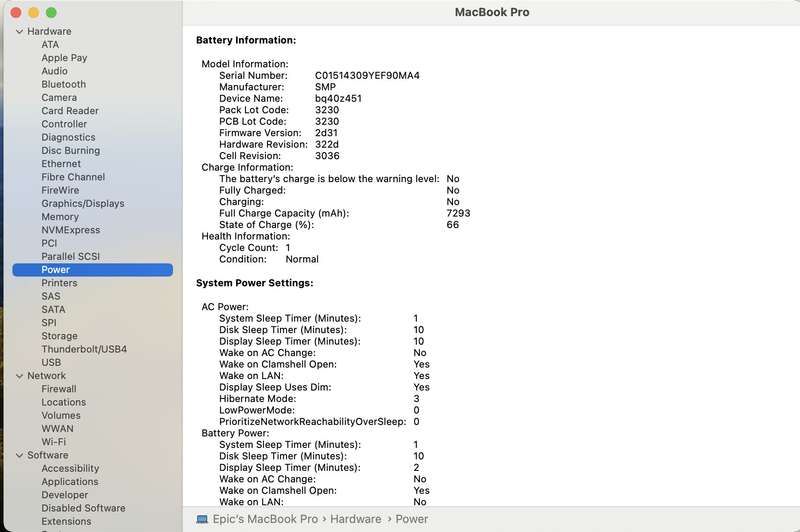Click Hardware in the path bar
Image resolution: width=800 pixels, height=532 pixels.
coord(356,520)
